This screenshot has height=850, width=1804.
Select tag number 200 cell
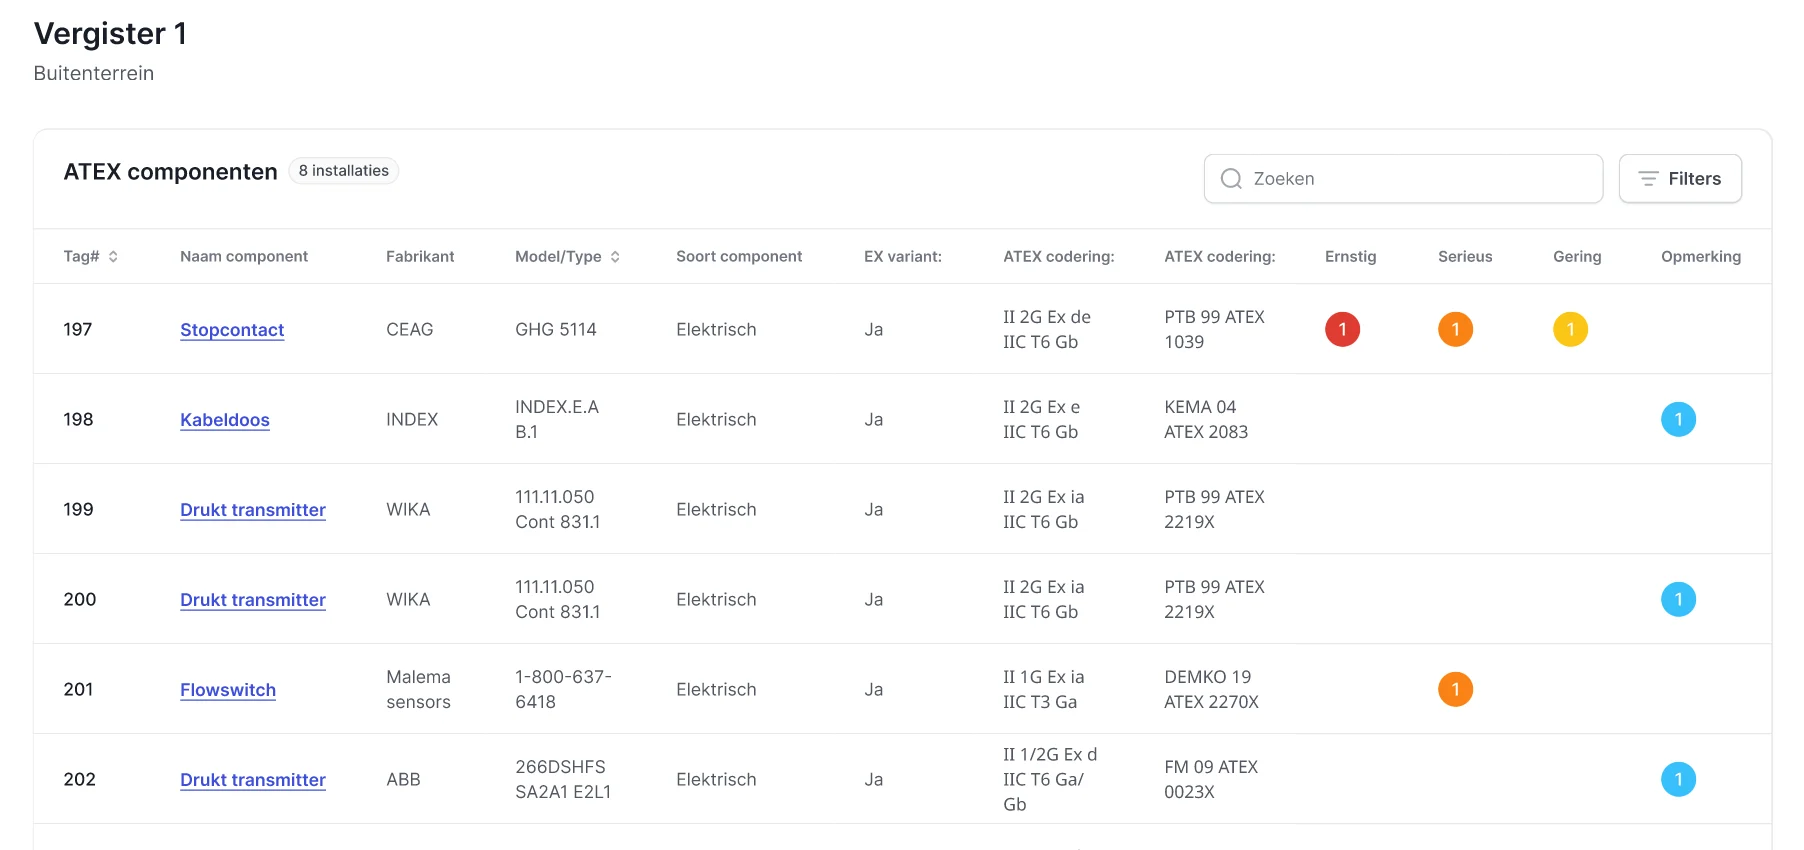click(80, 599)
